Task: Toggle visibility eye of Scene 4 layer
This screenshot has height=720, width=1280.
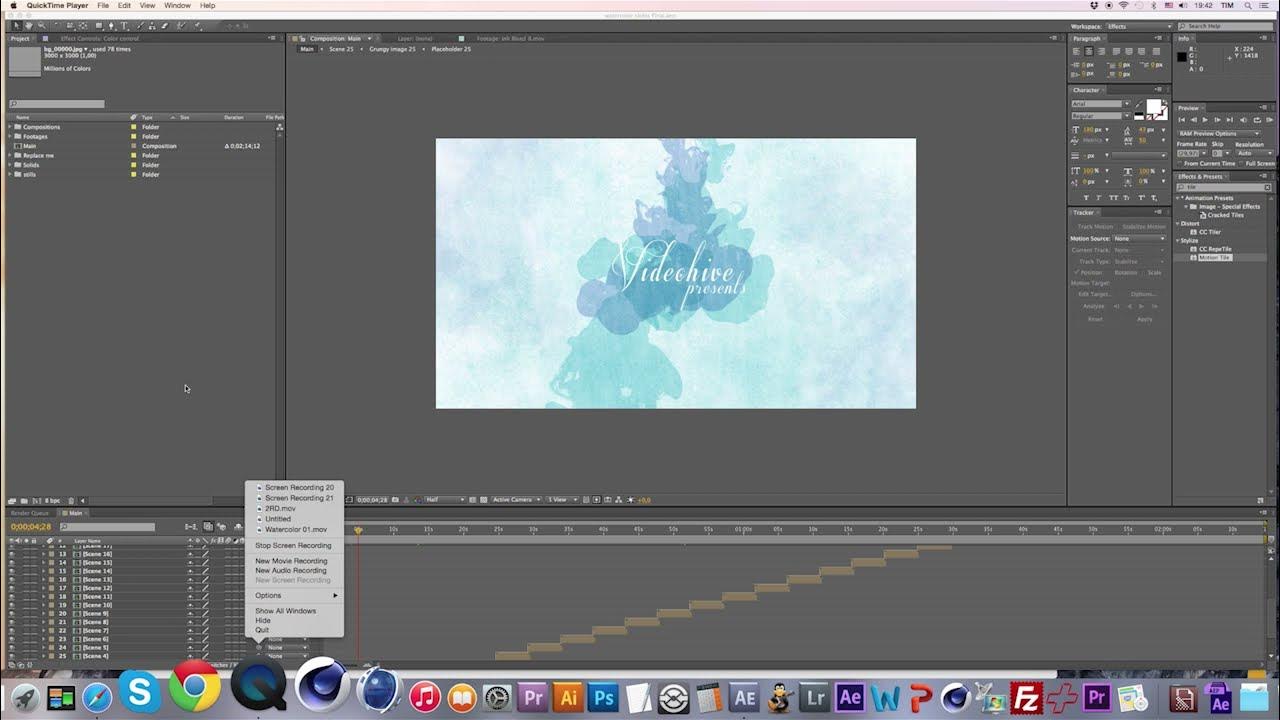Action: [12, 656]
